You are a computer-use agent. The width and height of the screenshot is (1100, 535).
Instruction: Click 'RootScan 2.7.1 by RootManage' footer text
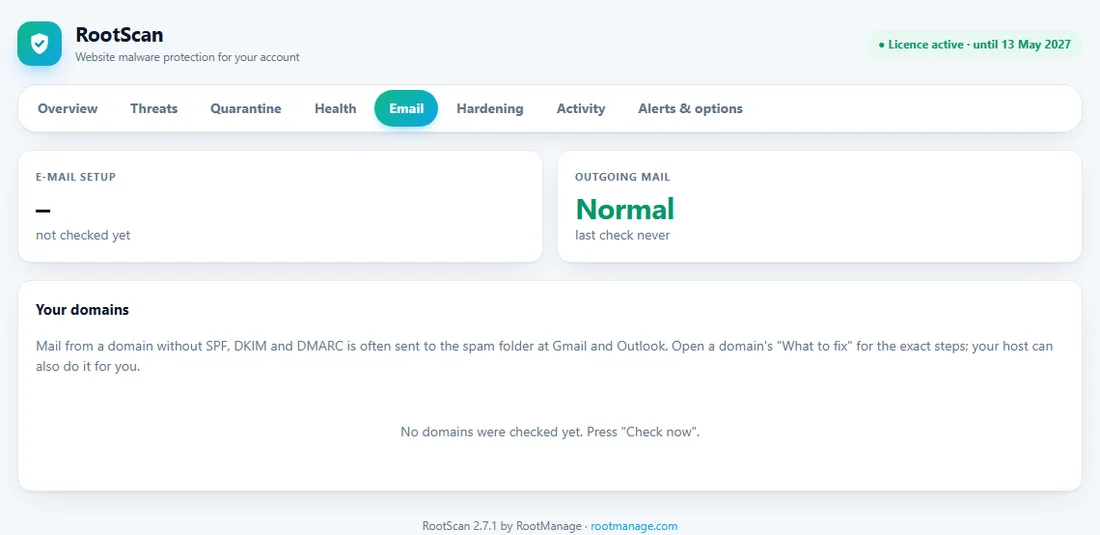[502, 526]
